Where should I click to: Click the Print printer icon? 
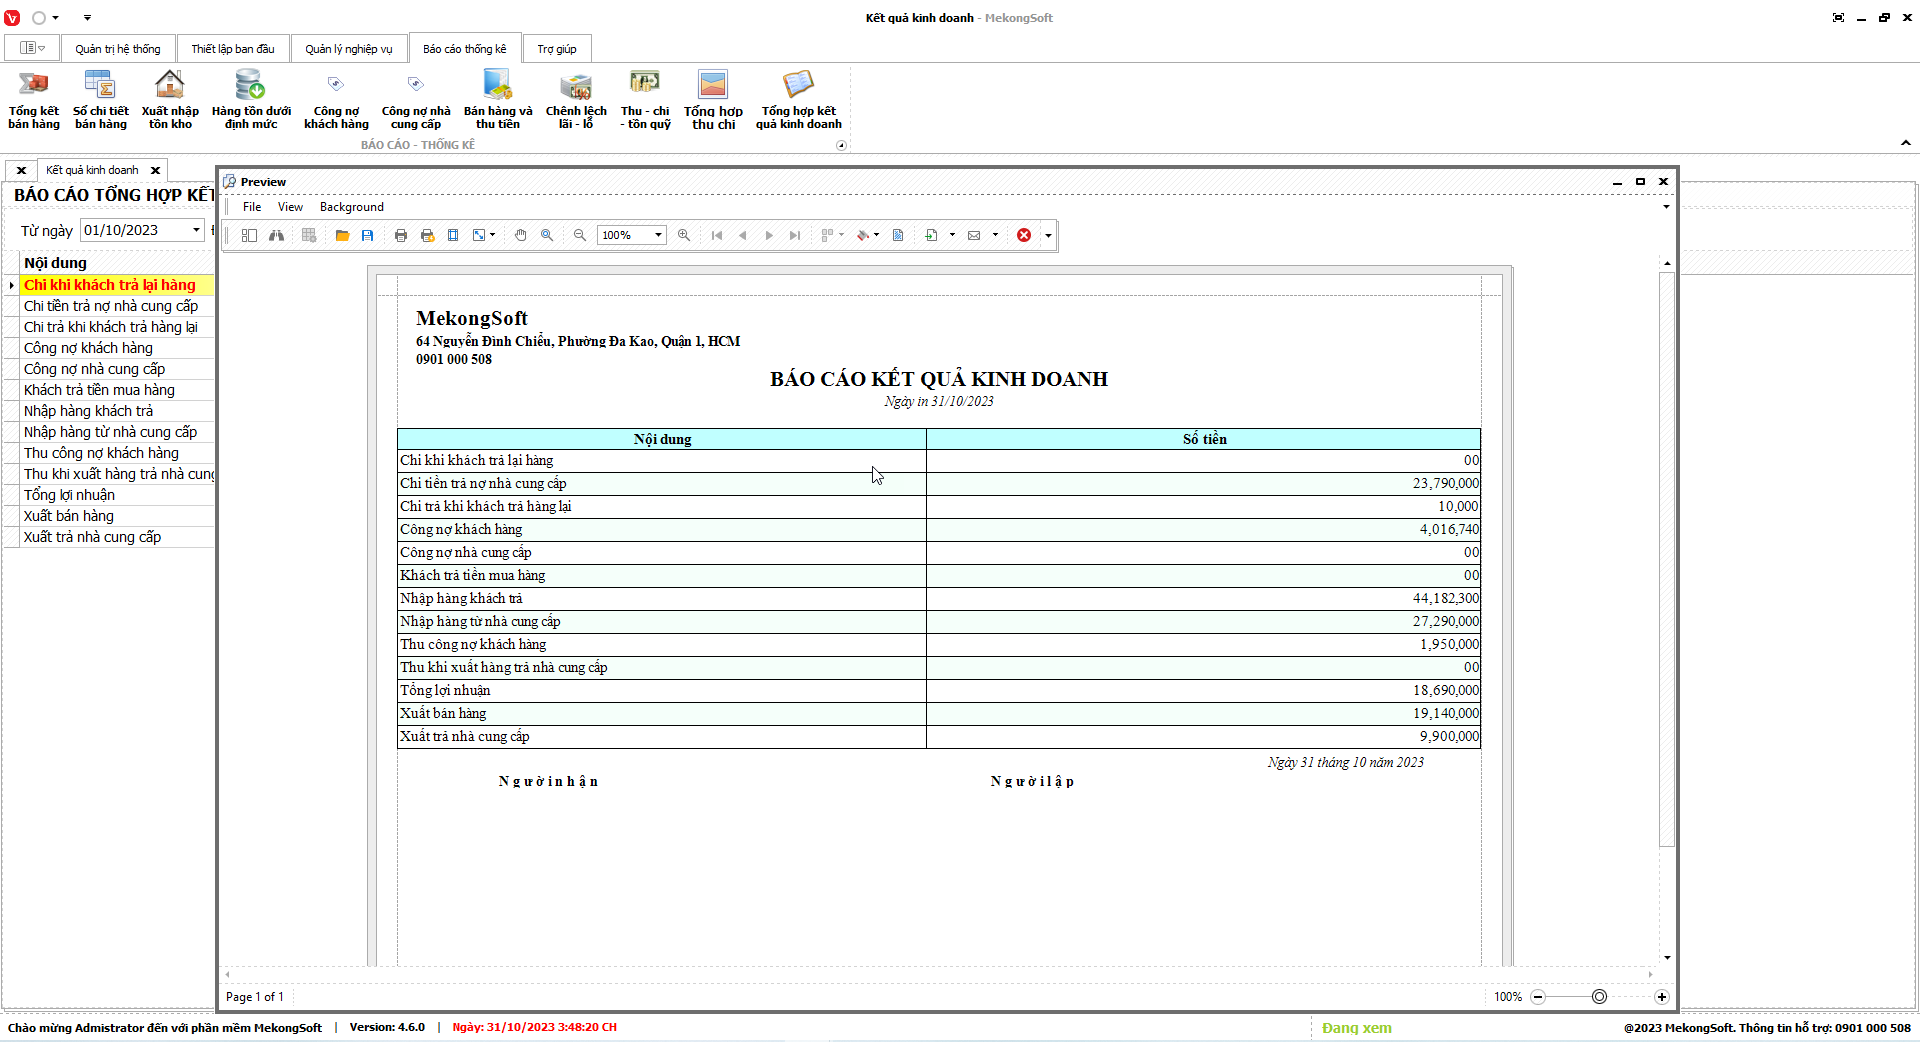pos(401,235)
